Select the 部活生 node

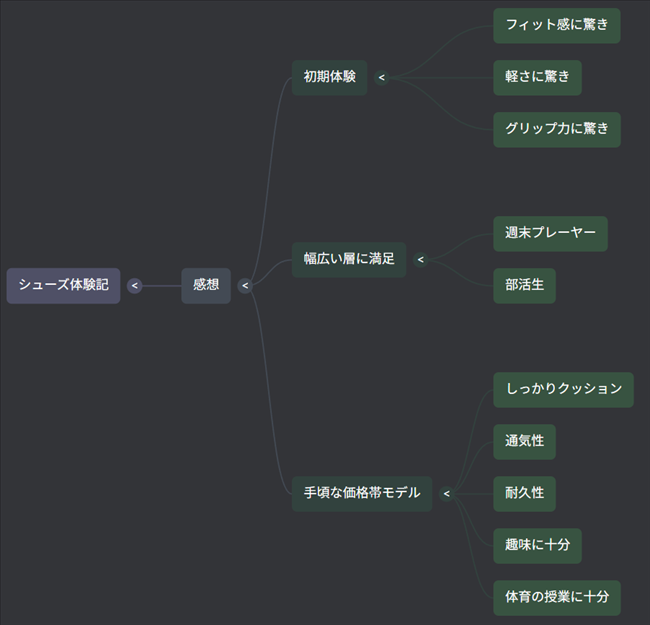click(x=524, y=286)
